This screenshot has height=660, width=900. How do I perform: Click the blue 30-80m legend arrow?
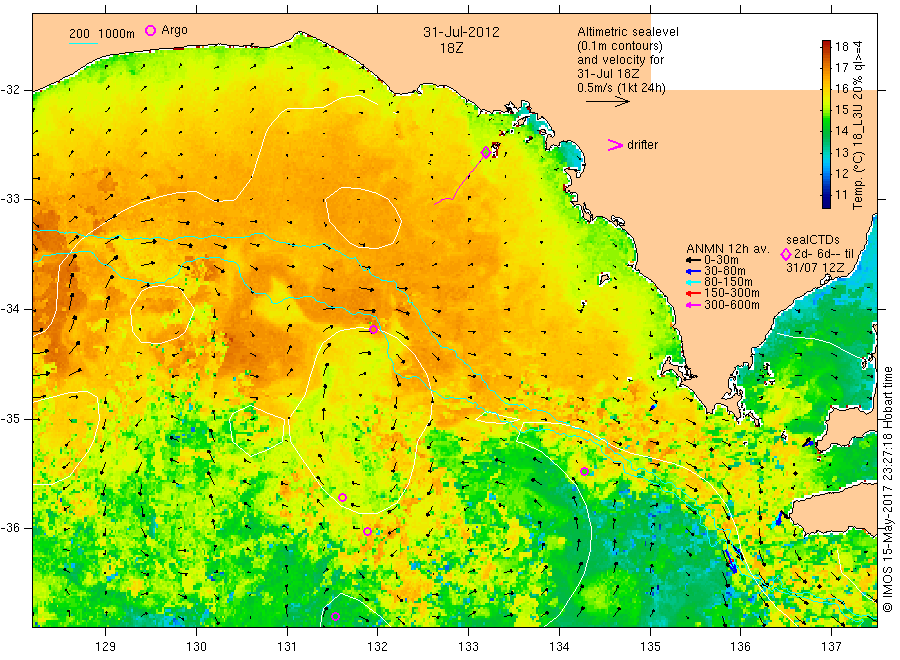693,271
